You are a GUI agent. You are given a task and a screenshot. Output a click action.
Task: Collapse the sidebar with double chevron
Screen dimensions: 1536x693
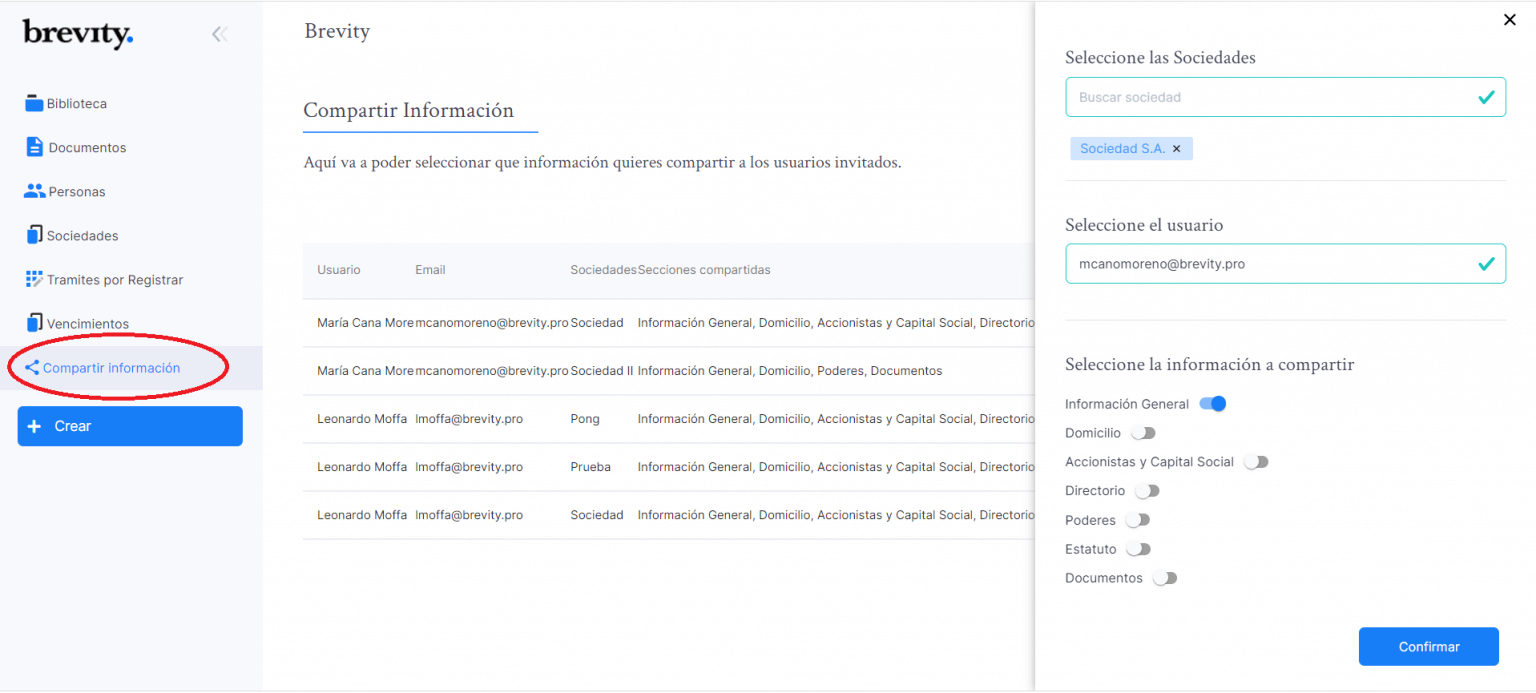[219, 34]
